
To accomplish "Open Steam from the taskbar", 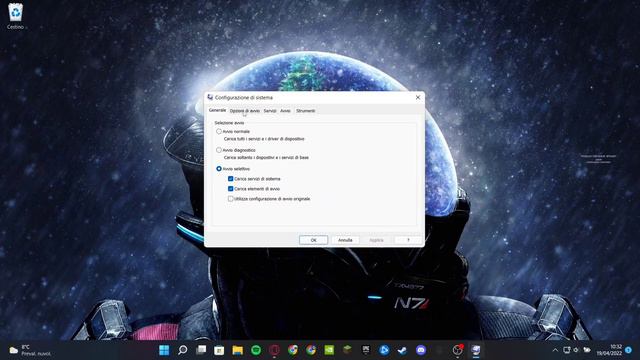I will [402, 350].
